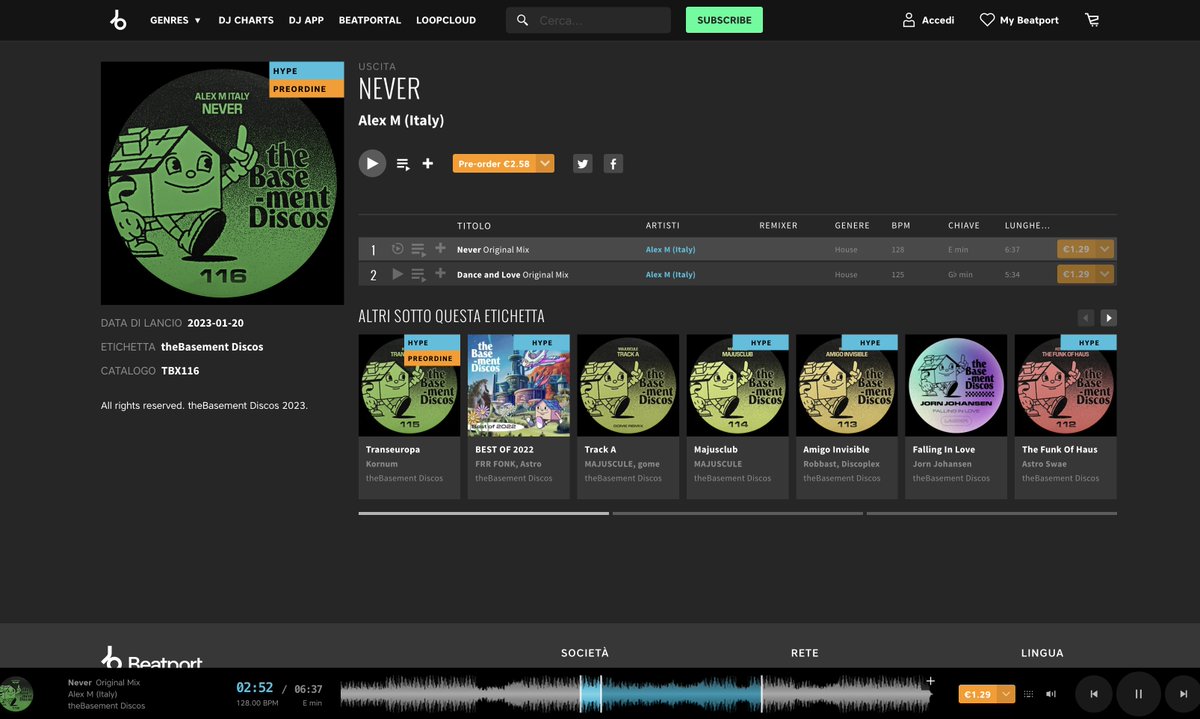
Task: Open Loopcloud menu item
Action: coord(446,20)
